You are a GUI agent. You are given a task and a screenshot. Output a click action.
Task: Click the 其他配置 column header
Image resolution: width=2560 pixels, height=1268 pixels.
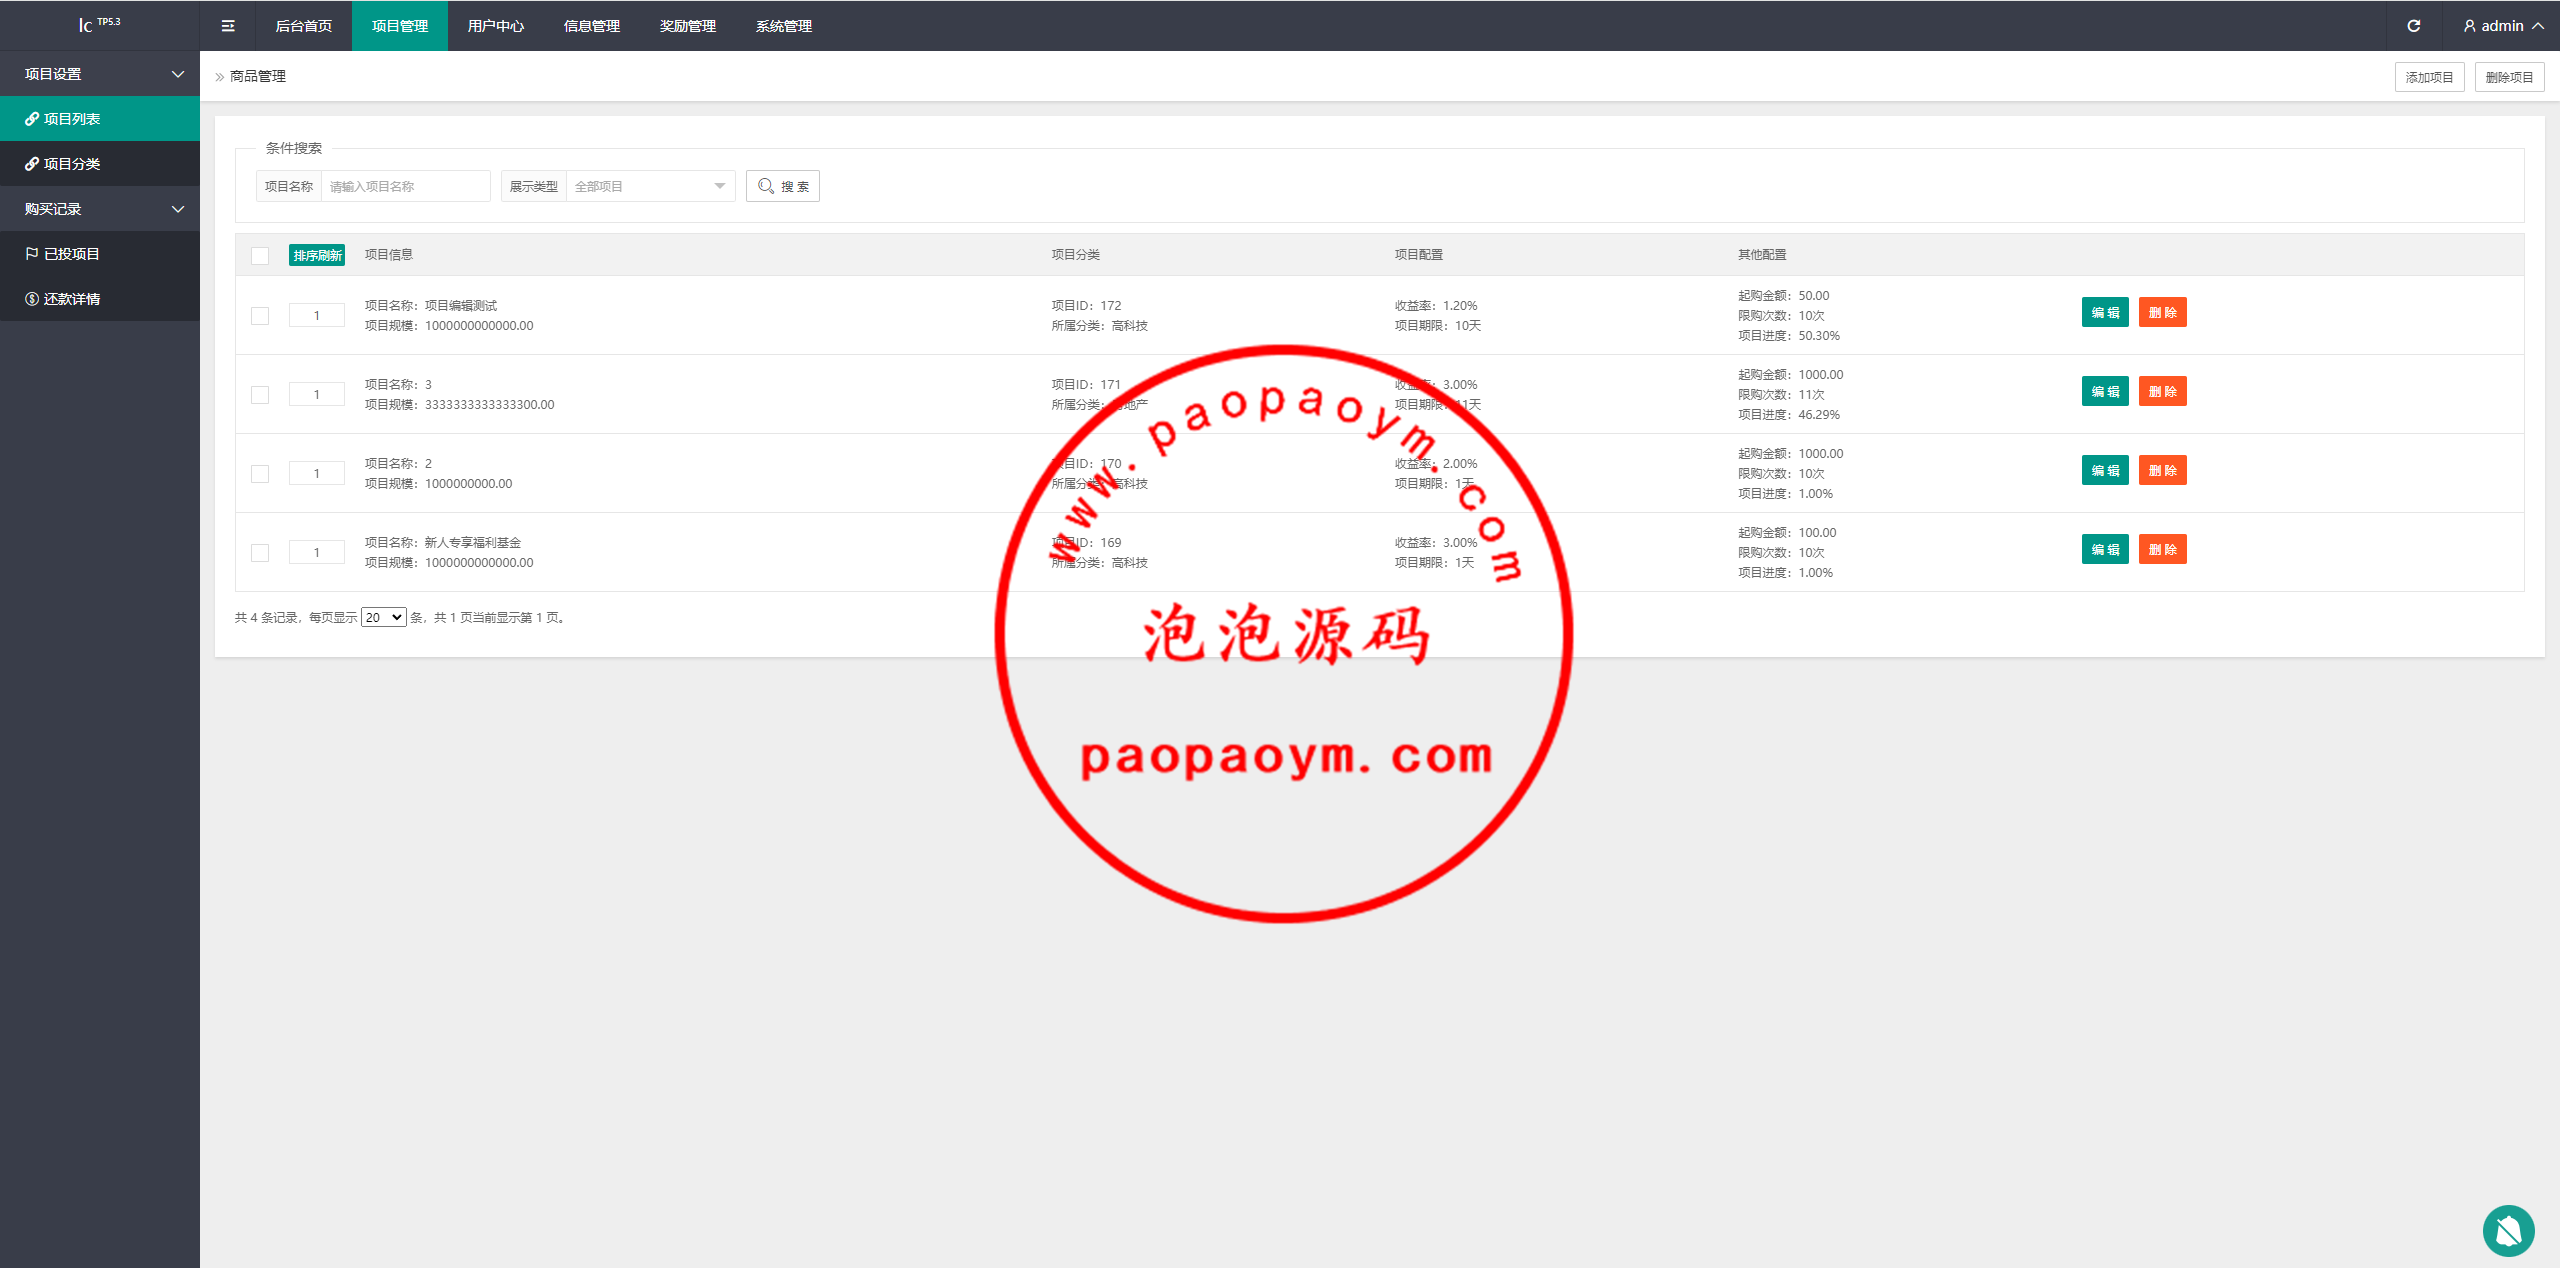[x=1762, y=255]
